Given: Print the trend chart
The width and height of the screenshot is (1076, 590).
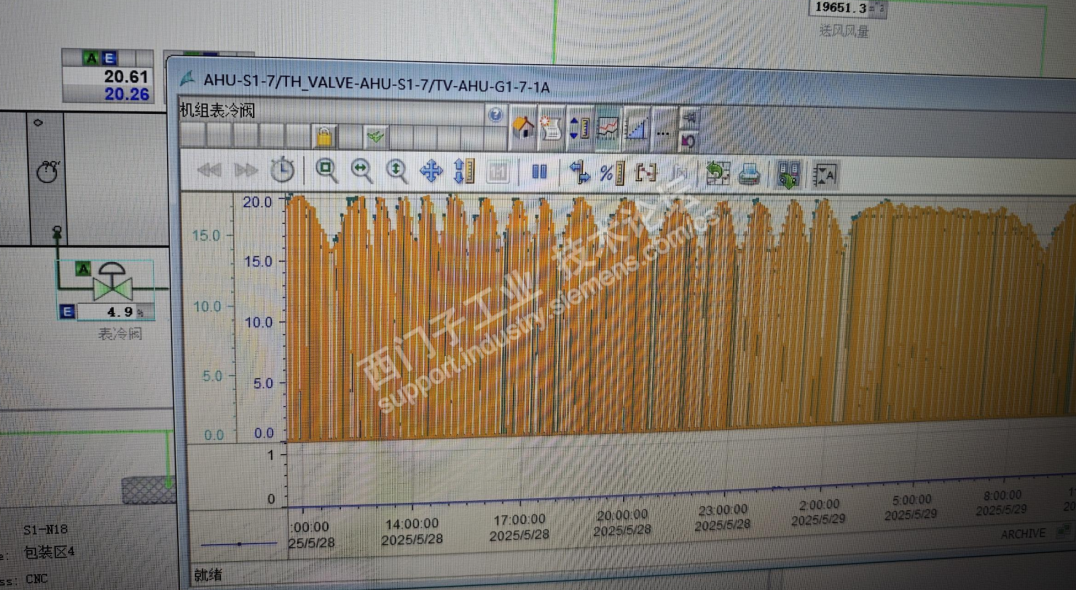Looking at the screenshot, I should point(749,175).
